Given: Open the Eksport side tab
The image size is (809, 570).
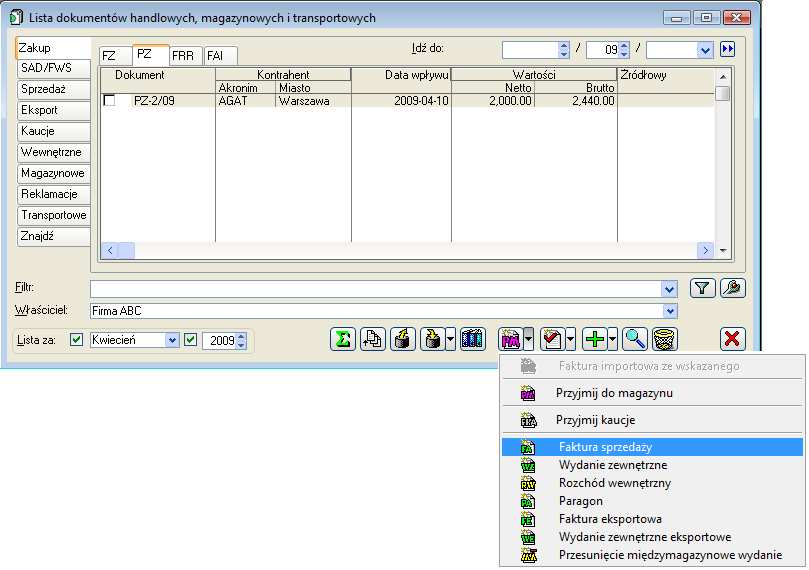Looking at the screenshot, I should click(54, 110).
